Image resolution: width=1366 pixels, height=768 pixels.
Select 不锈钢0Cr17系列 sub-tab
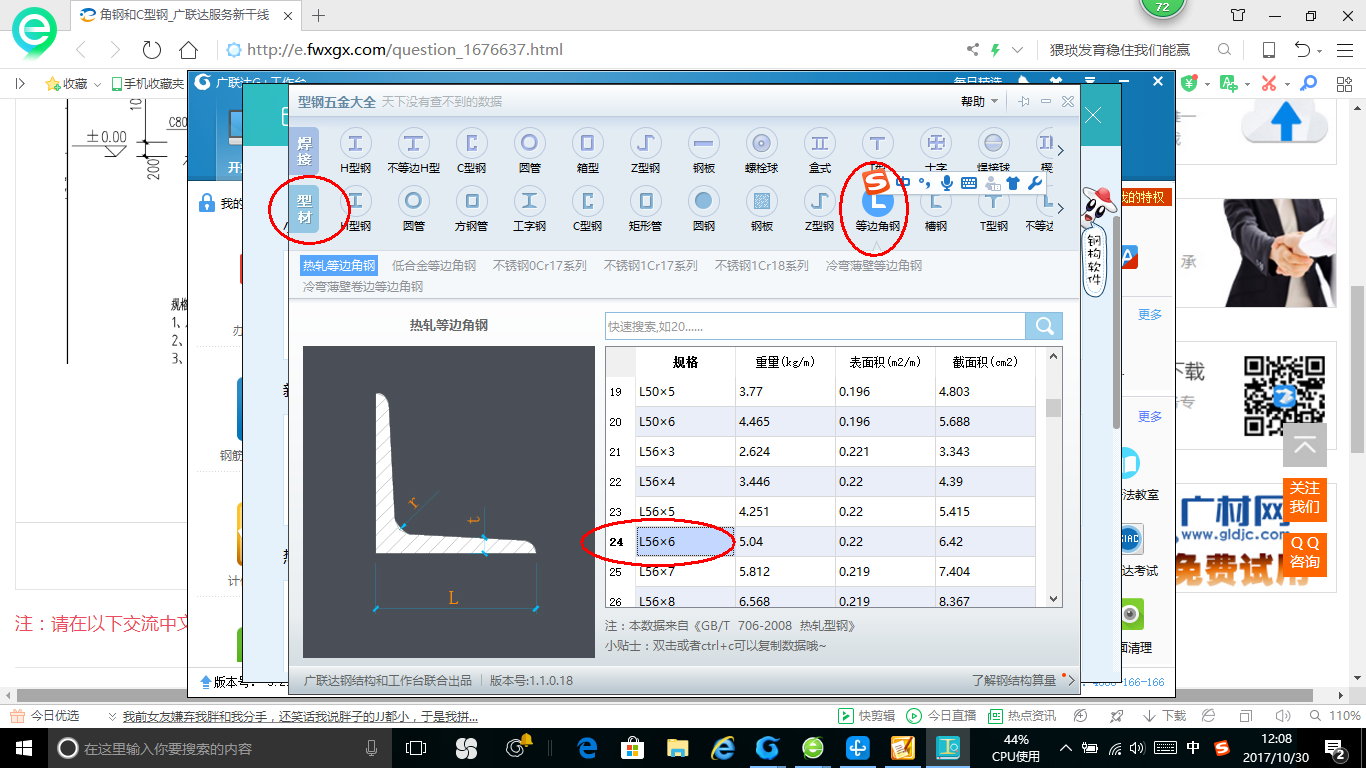pos(539,266)
